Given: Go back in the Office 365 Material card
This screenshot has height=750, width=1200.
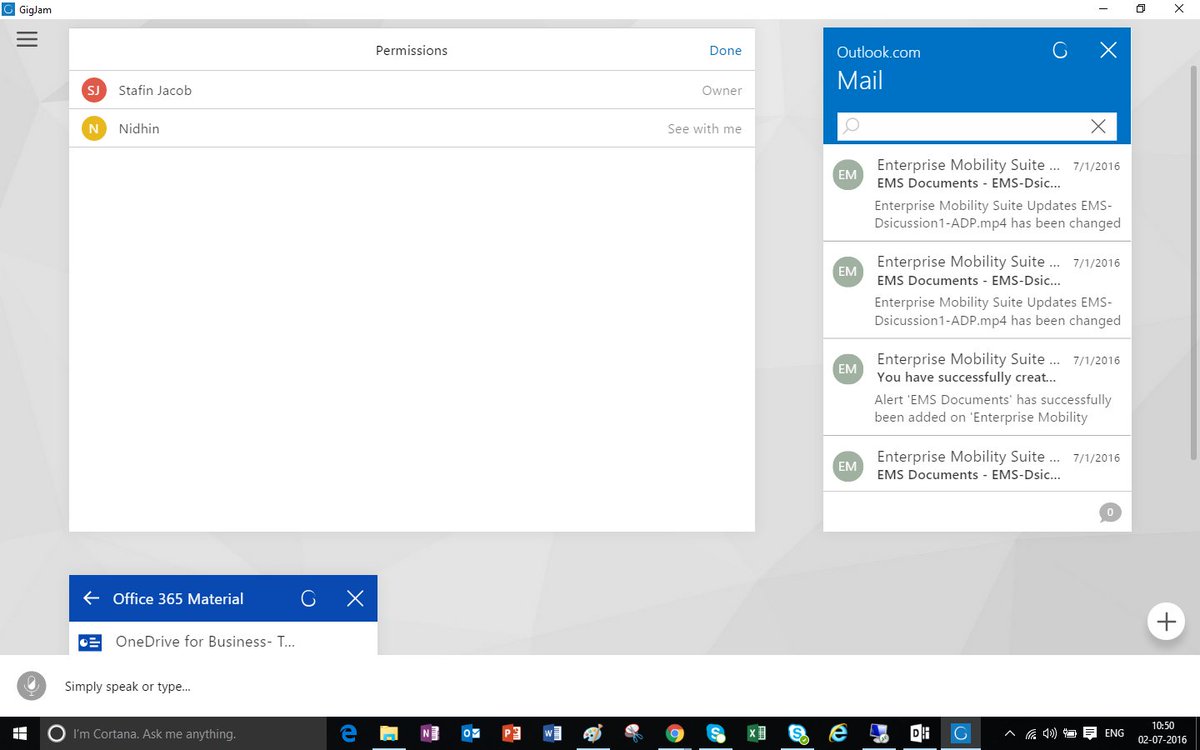Looking at the screenshot, I should click(x=91, y=598).
